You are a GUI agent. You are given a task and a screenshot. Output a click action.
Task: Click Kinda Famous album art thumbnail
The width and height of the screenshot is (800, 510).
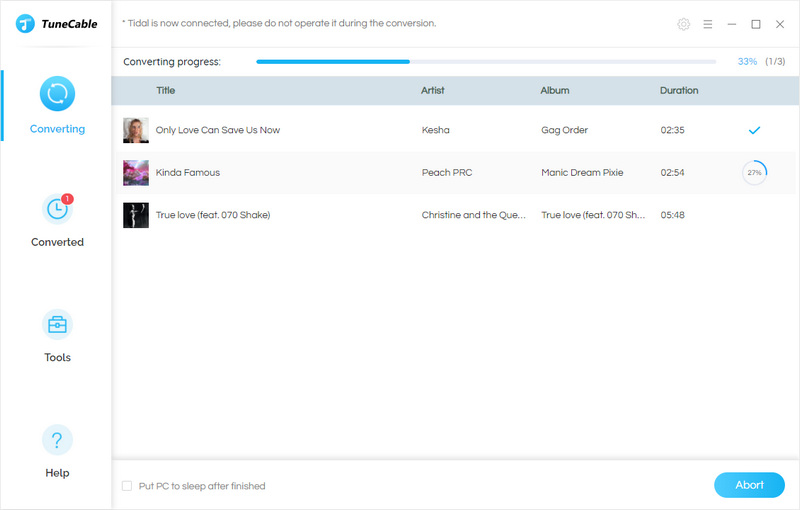pos(136,172)
